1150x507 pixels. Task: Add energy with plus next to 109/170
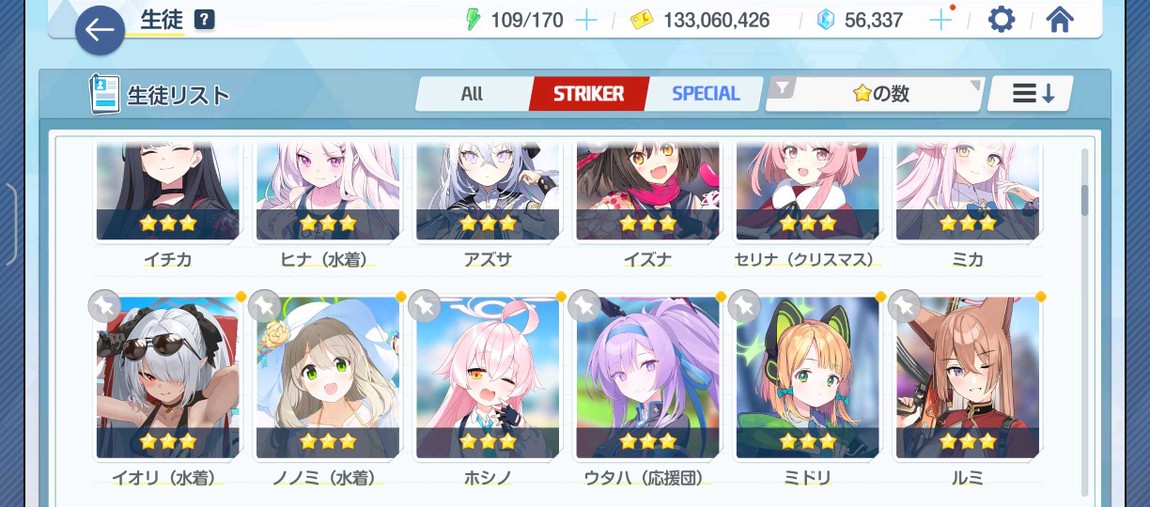coord(586,20)
